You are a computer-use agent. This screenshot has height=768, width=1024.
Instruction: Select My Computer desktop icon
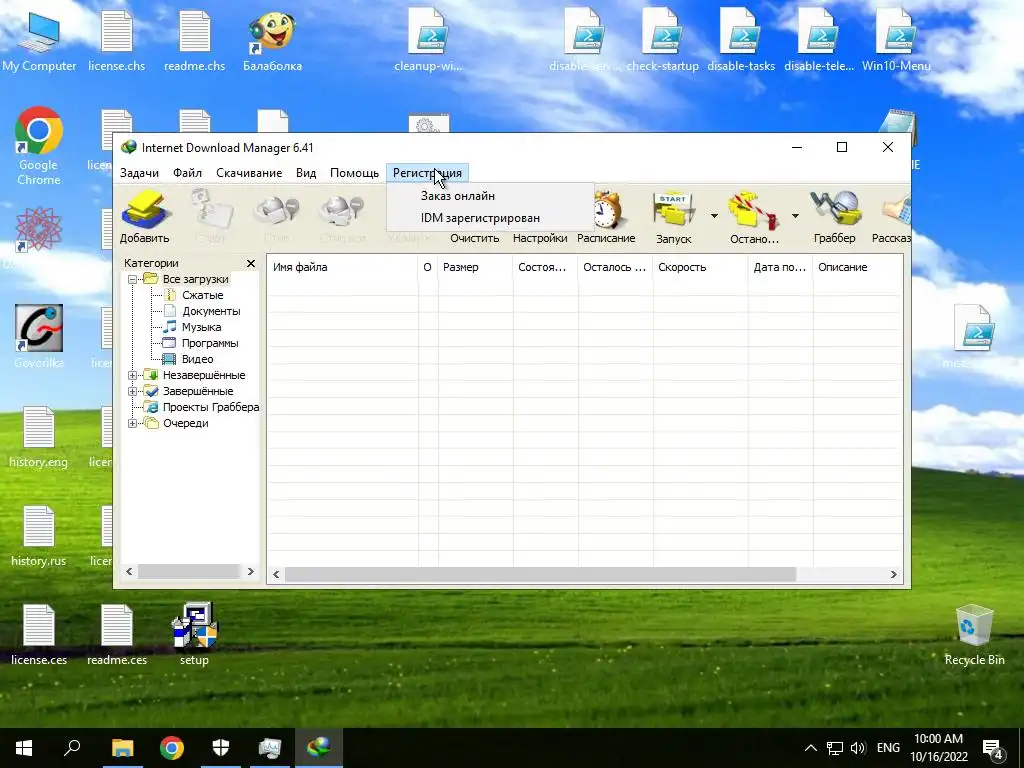(x=39, y=42)
